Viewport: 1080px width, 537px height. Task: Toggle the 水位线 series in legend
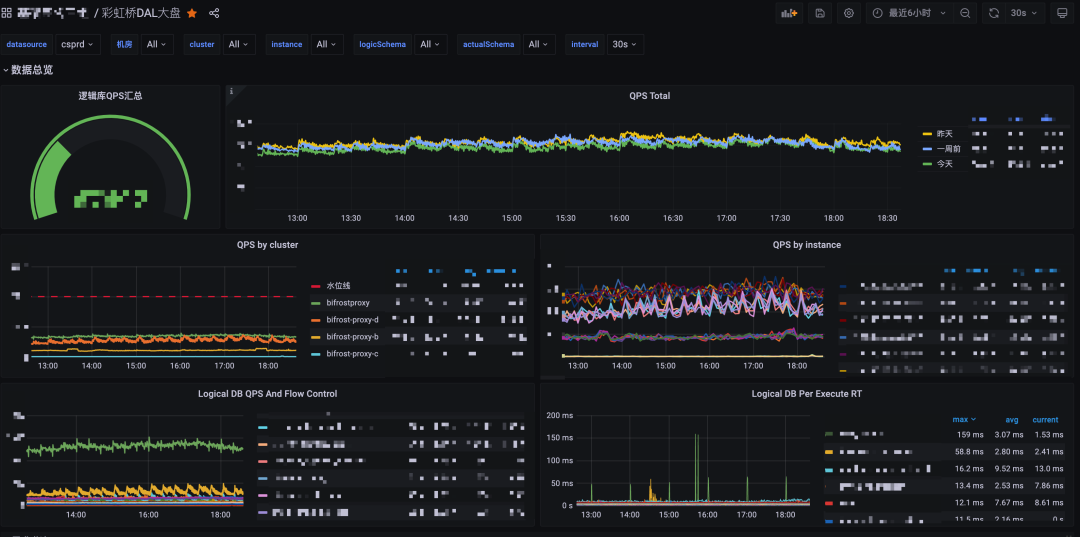click(x=339, y=285)
